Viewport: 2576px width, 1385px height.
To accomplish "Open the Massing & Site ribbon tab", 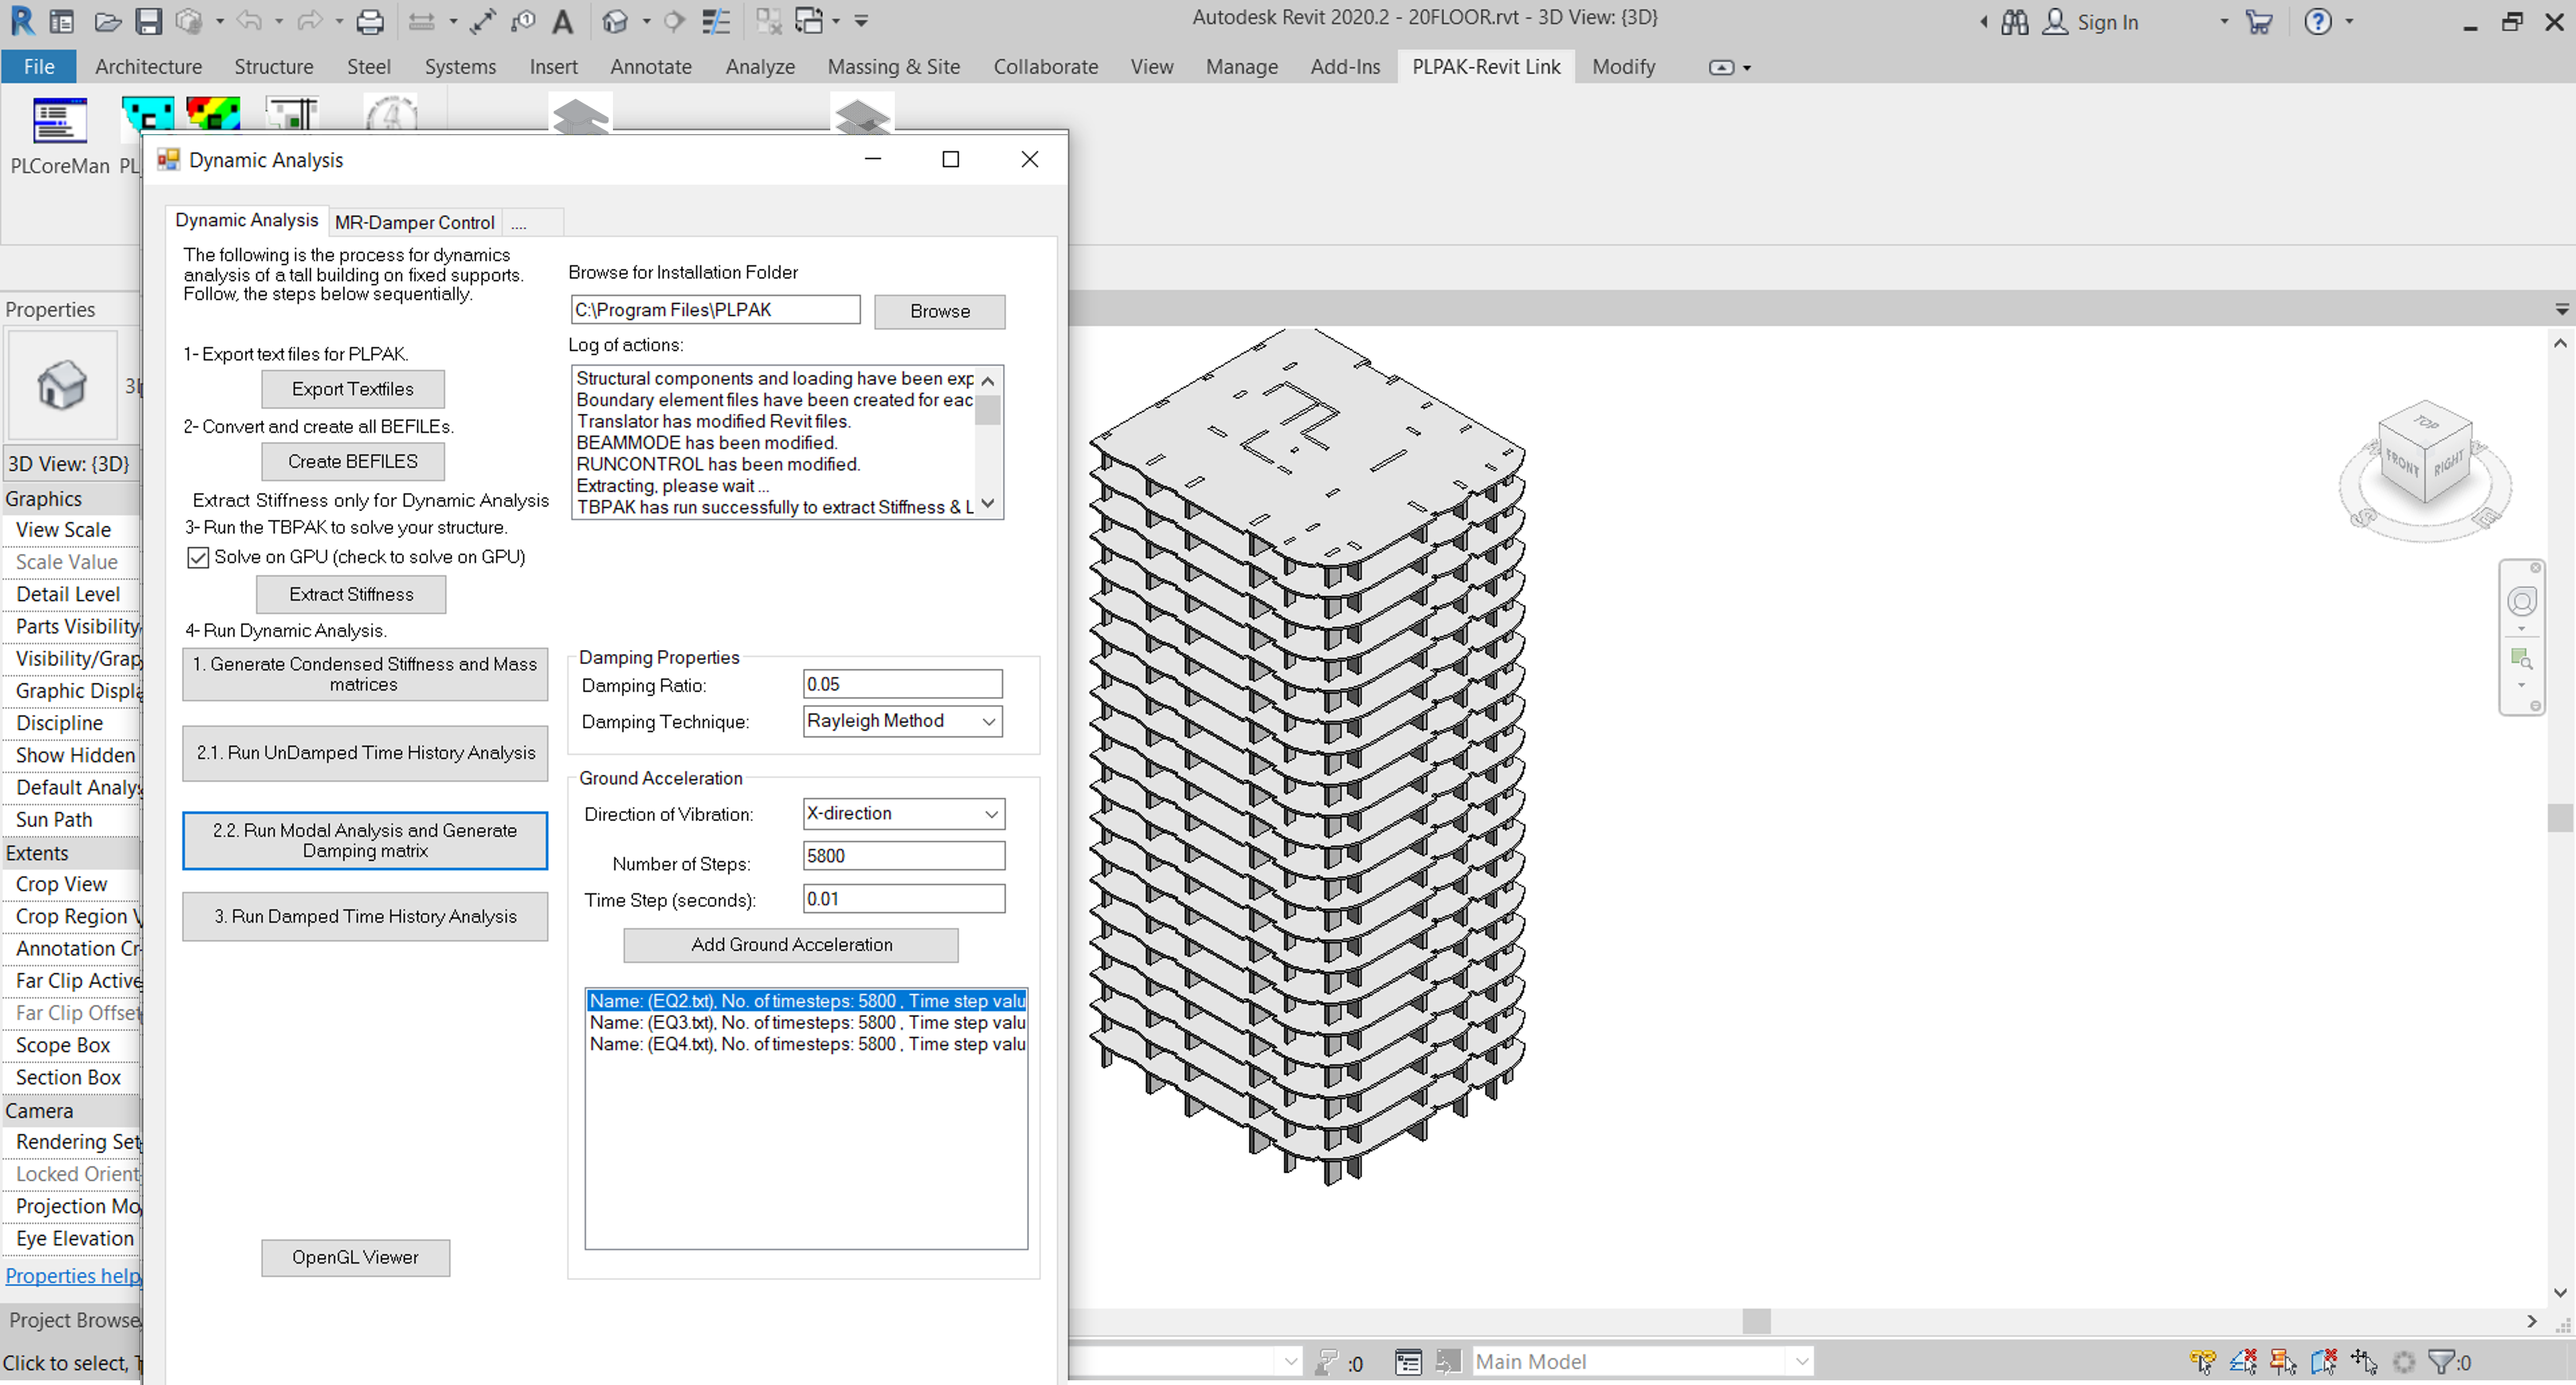I will pyautogui.click(x=893, y=66).
